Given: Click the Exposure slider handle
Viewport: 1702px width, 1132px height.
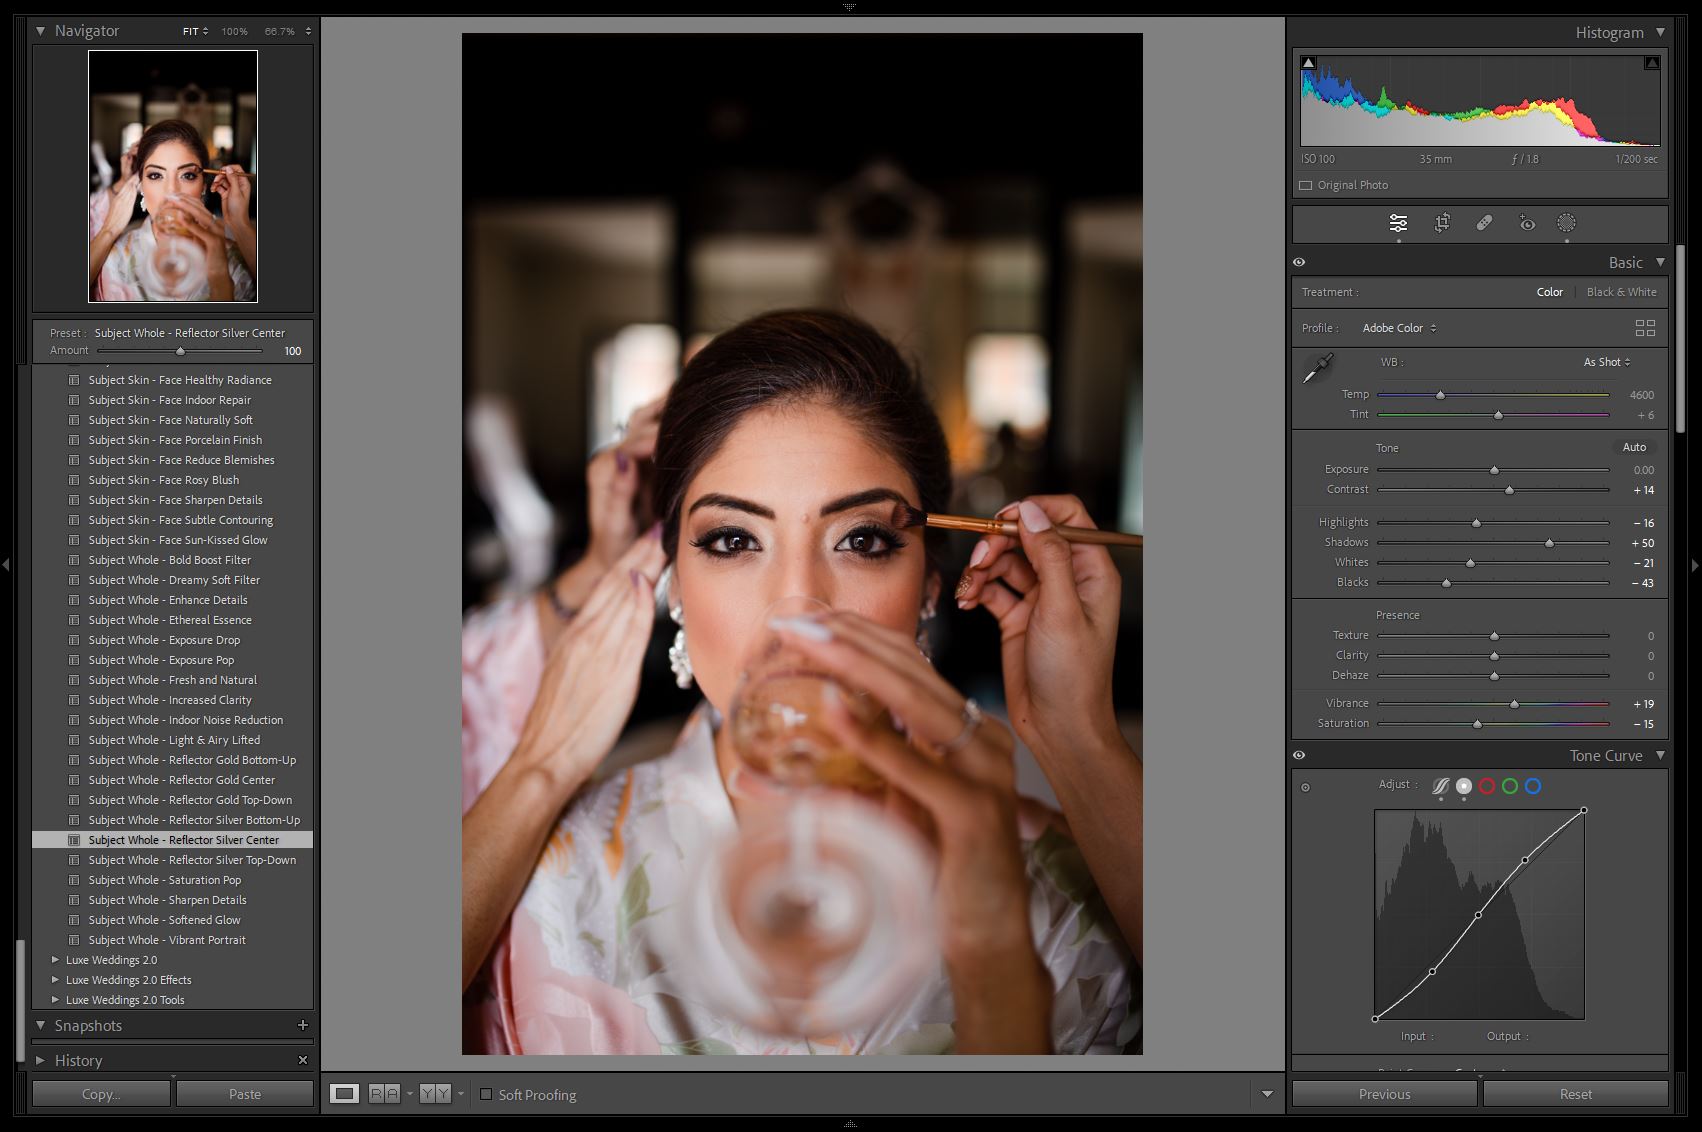Looking at the screenshot, I should 1494,470.
